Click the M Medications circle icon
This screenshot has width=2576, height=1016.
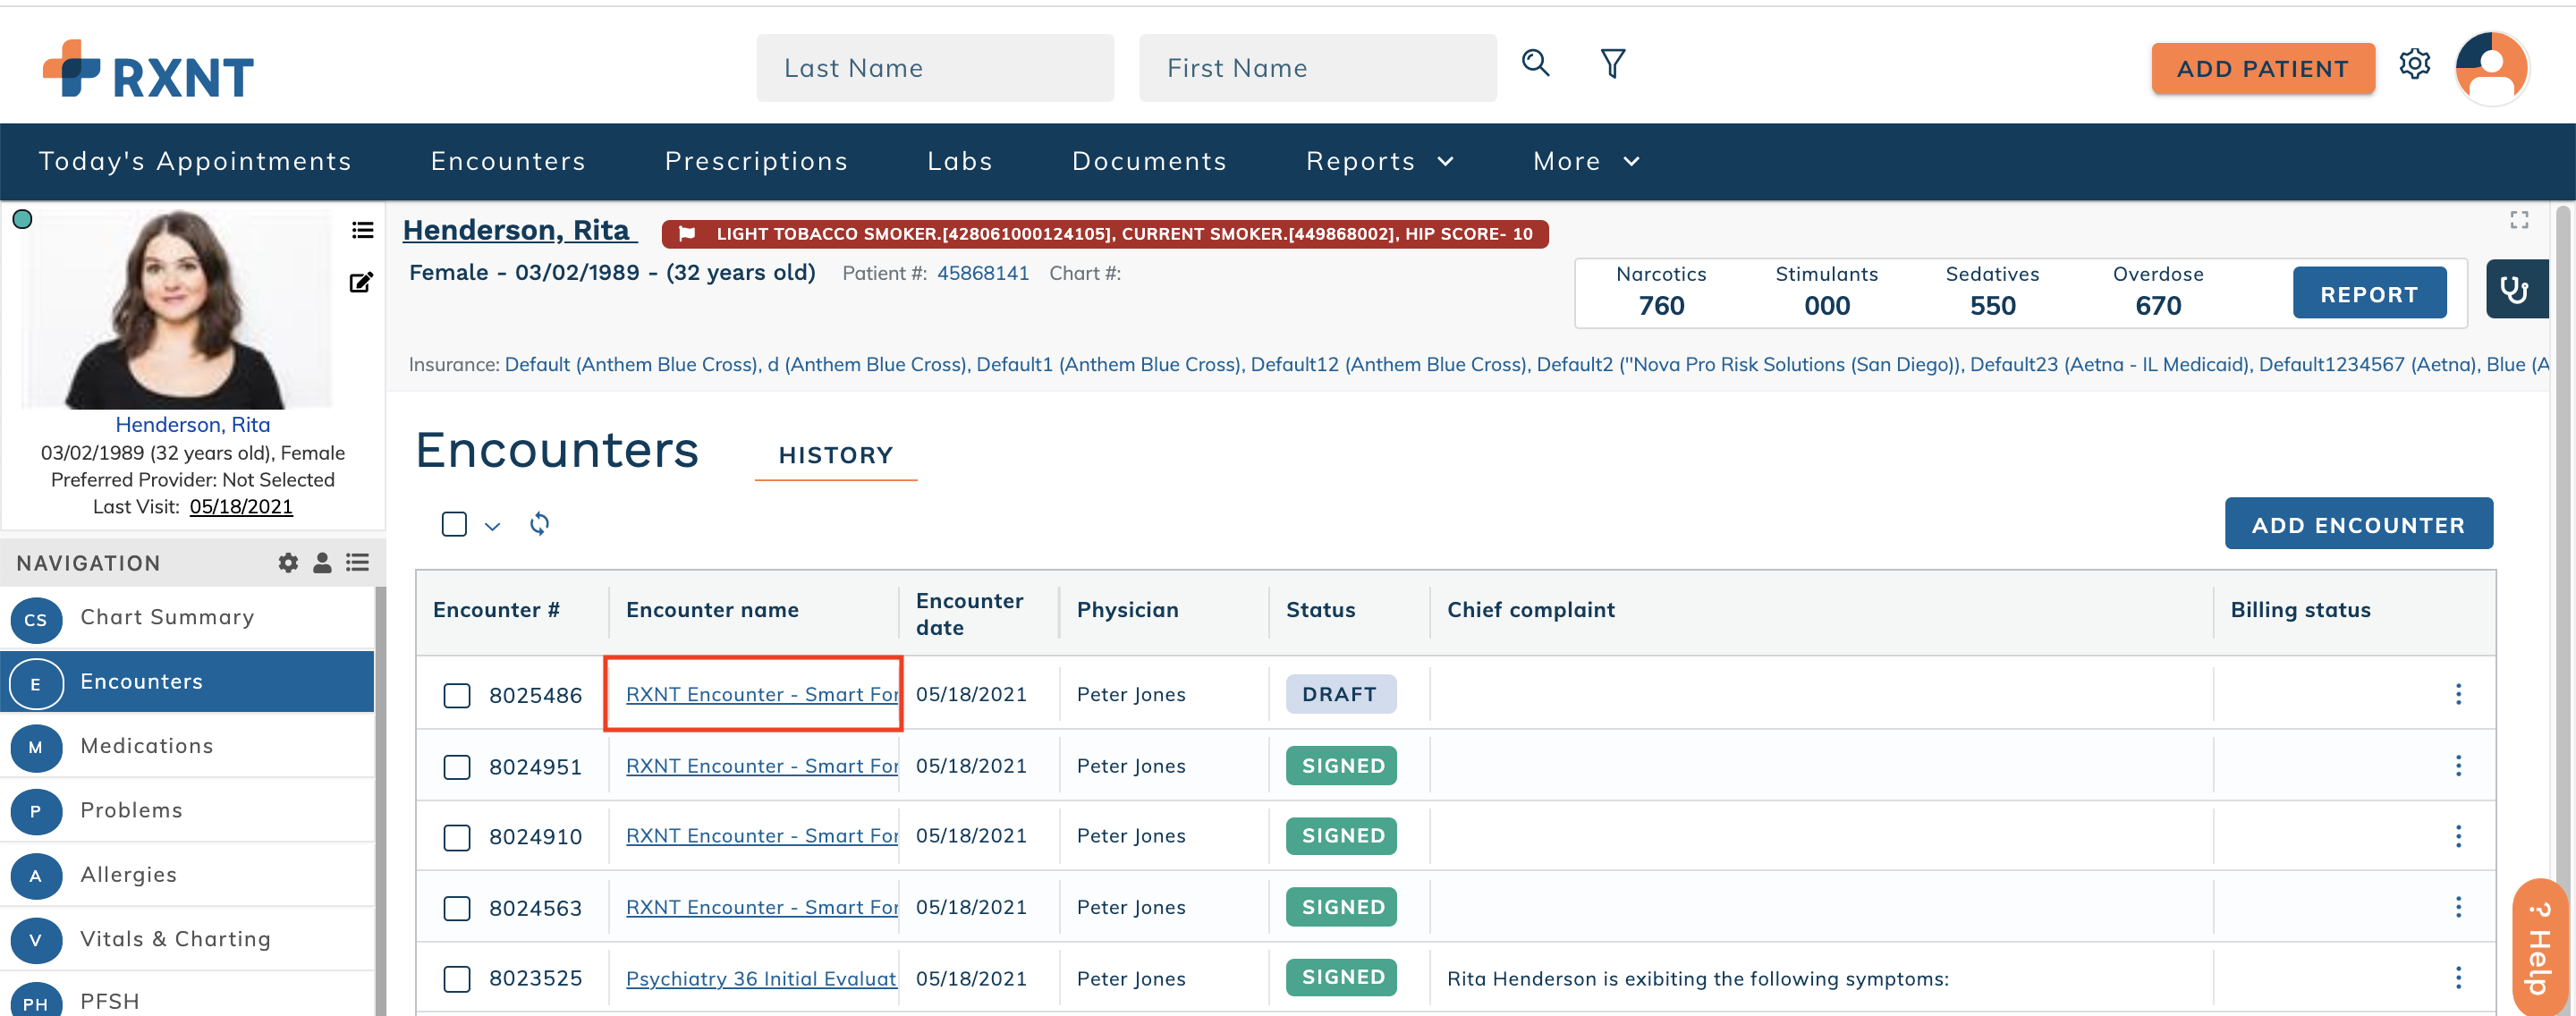(36, 747)
